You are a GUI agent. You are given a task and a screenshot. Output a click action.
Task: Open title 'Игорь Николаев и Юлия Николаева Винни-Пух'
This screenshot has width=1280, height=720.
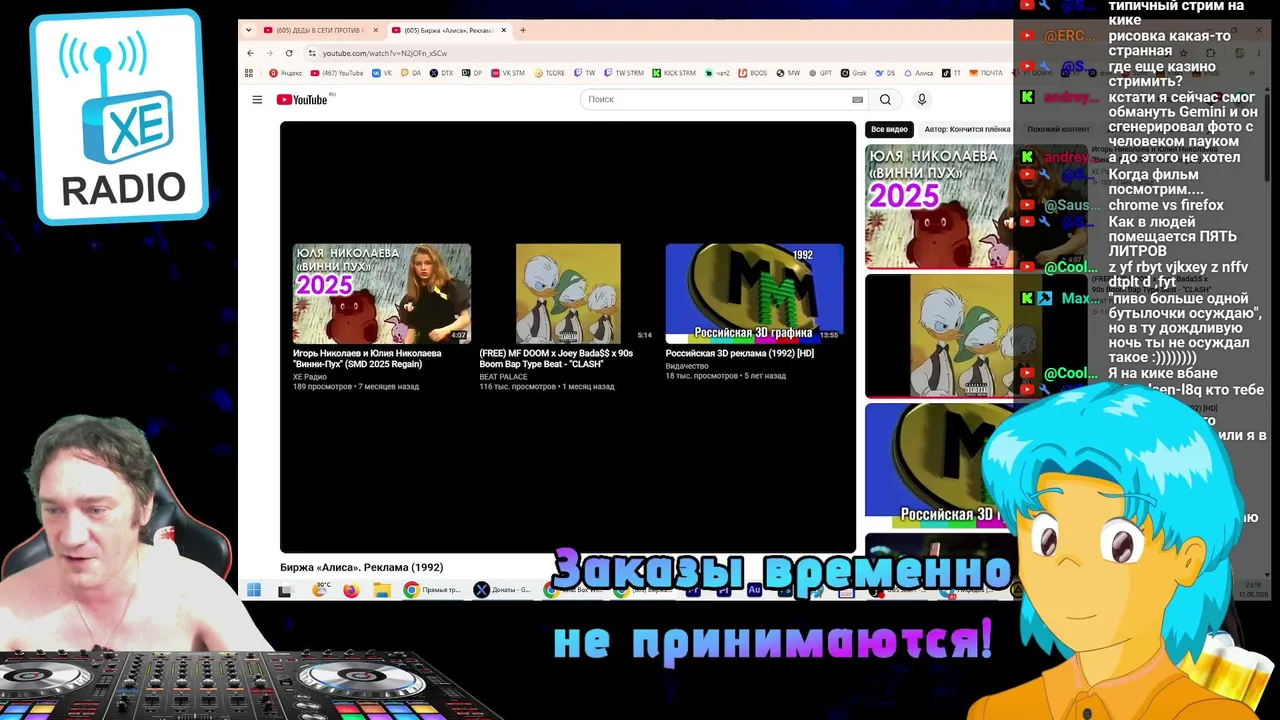[x=367, y=358]
